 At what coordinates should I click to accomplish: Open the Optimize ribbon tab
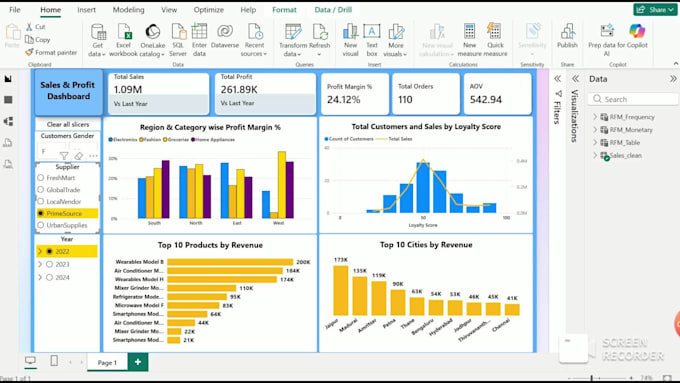pyautogui.click(x=209, y=10)
